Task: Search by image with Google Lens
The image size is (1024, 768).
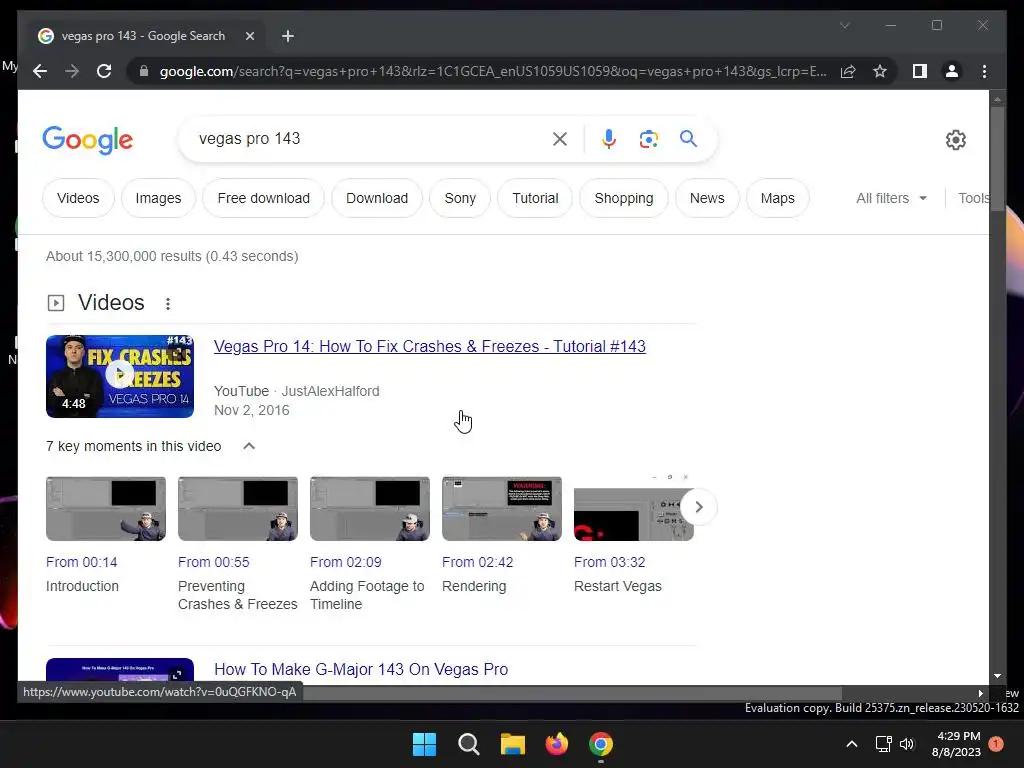Action: coord(648,138)
